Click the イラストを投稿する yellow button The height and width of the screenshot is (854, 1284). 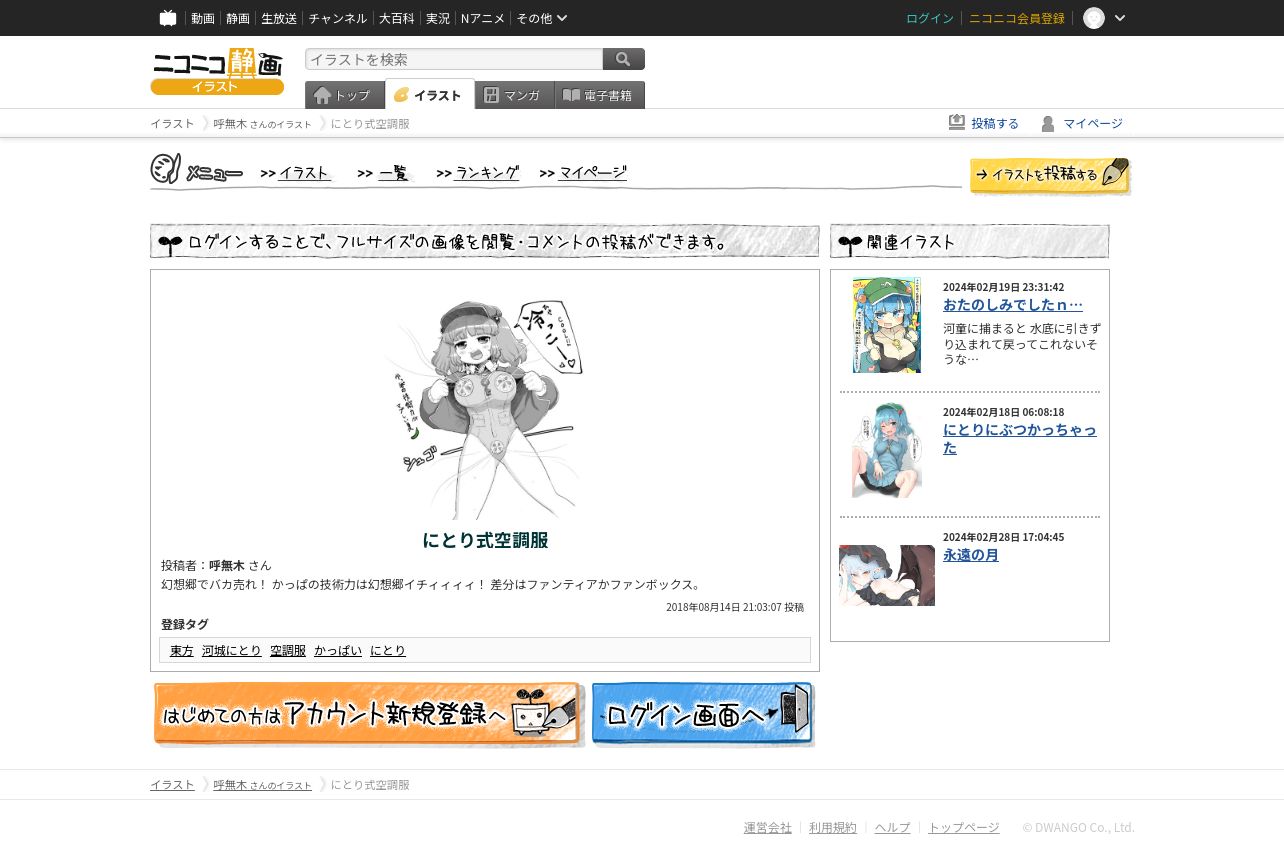tap(1050, 175)
